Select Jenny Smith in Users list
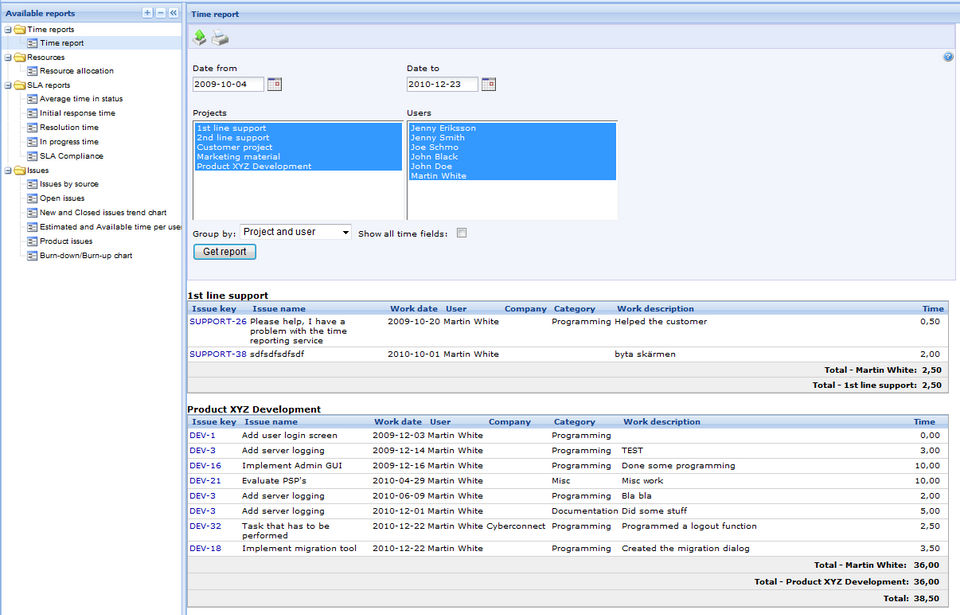The image size is (960, 615). click(x=437, y=138)
